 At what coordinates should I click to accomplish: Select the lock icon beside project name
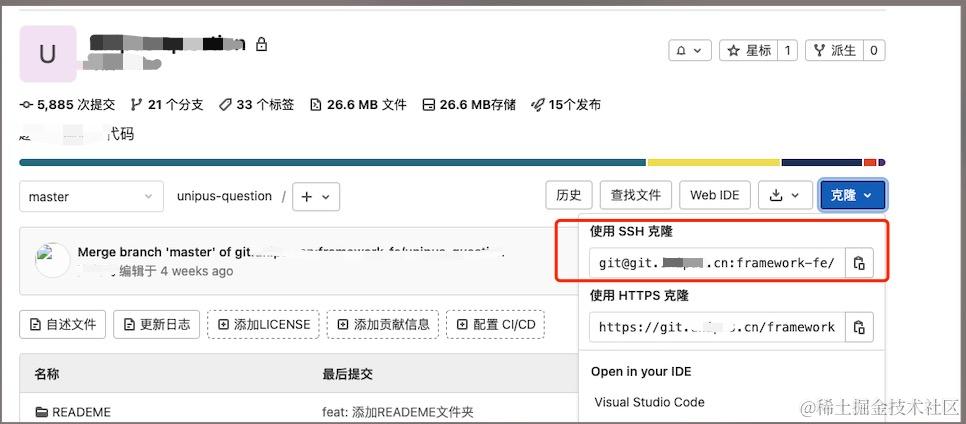point(261,44)
